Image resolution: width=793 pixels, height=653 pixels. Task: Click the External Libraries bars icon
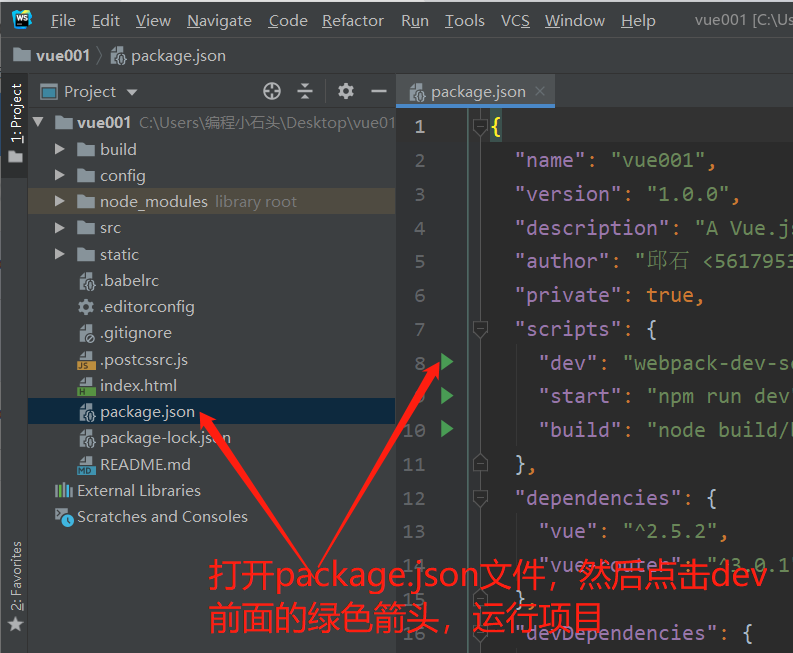click(64, 490)
